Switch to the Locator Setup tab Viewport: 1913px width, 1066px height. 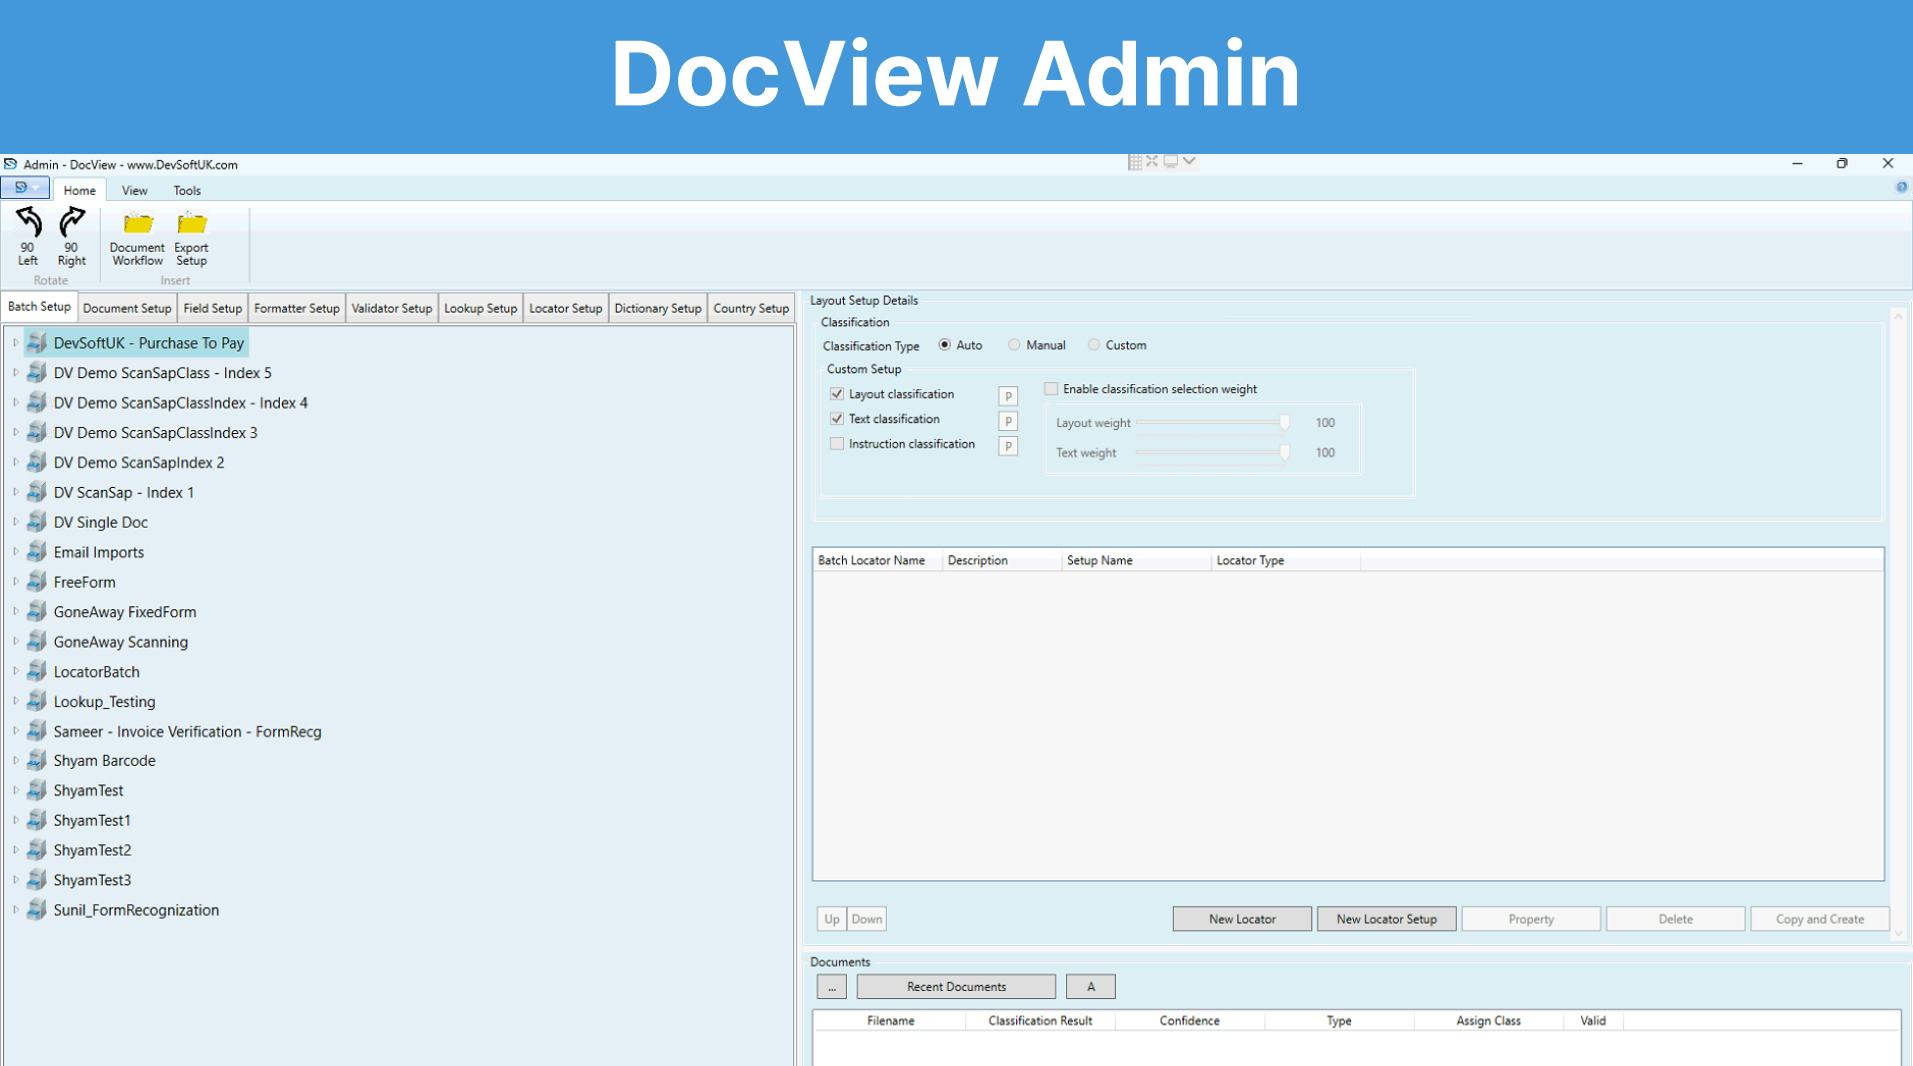pyautogui.click(x=565, y=308)
